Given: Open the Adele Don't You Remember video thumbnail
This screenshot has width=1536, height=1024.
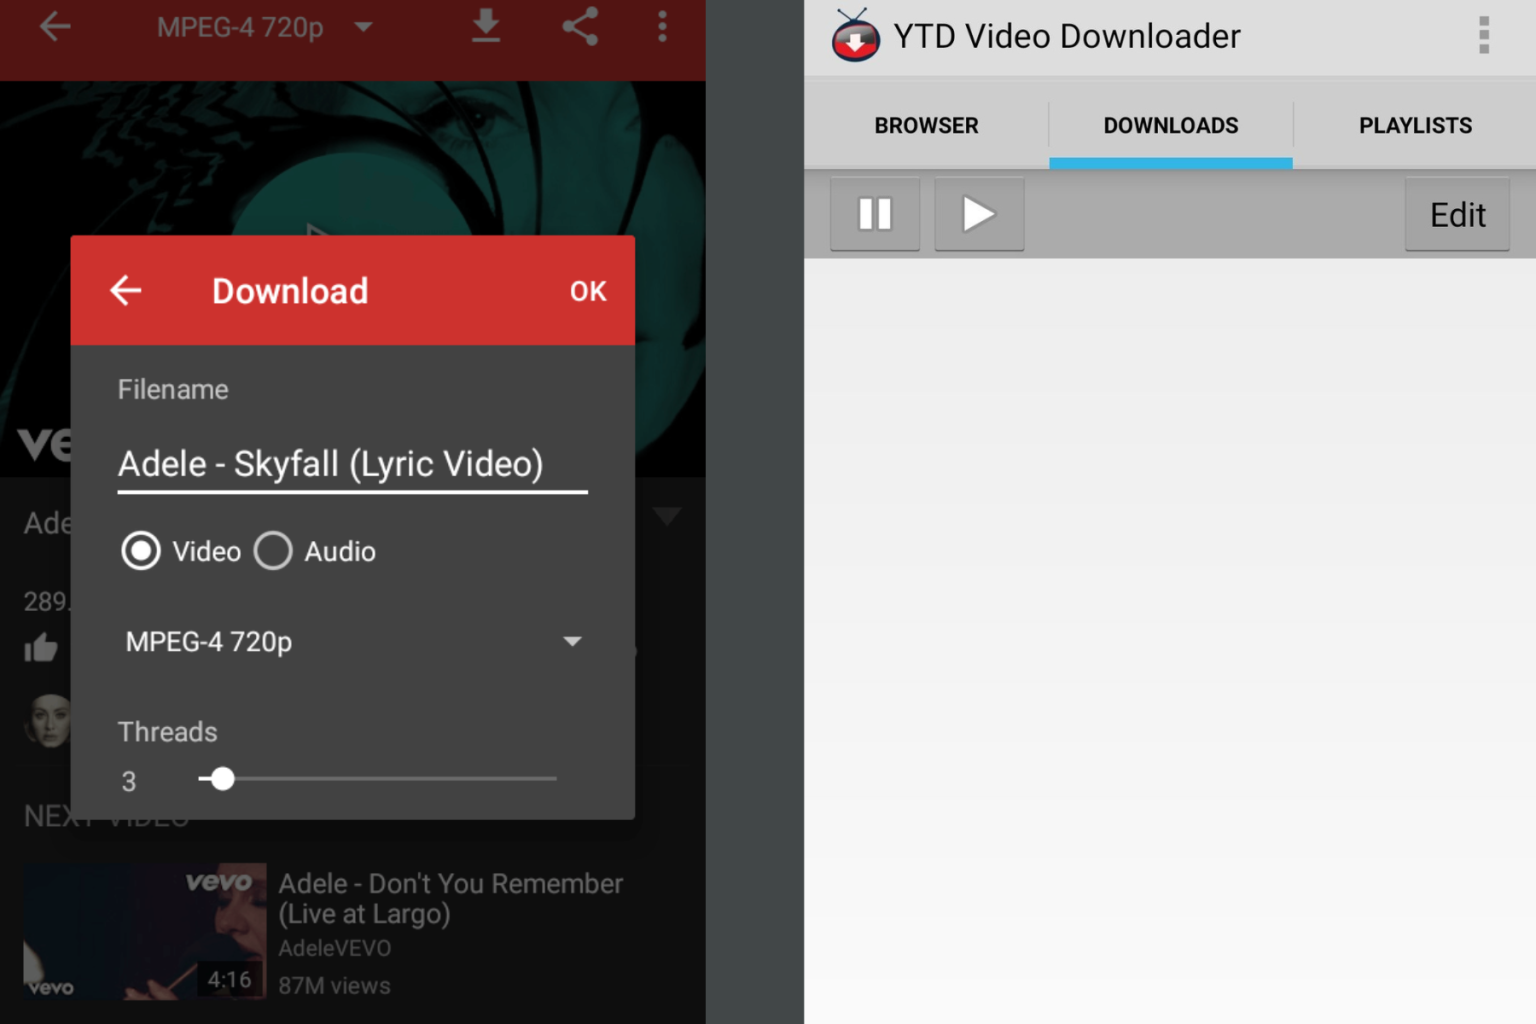Looking at the screenshot, I should point(143,931).
